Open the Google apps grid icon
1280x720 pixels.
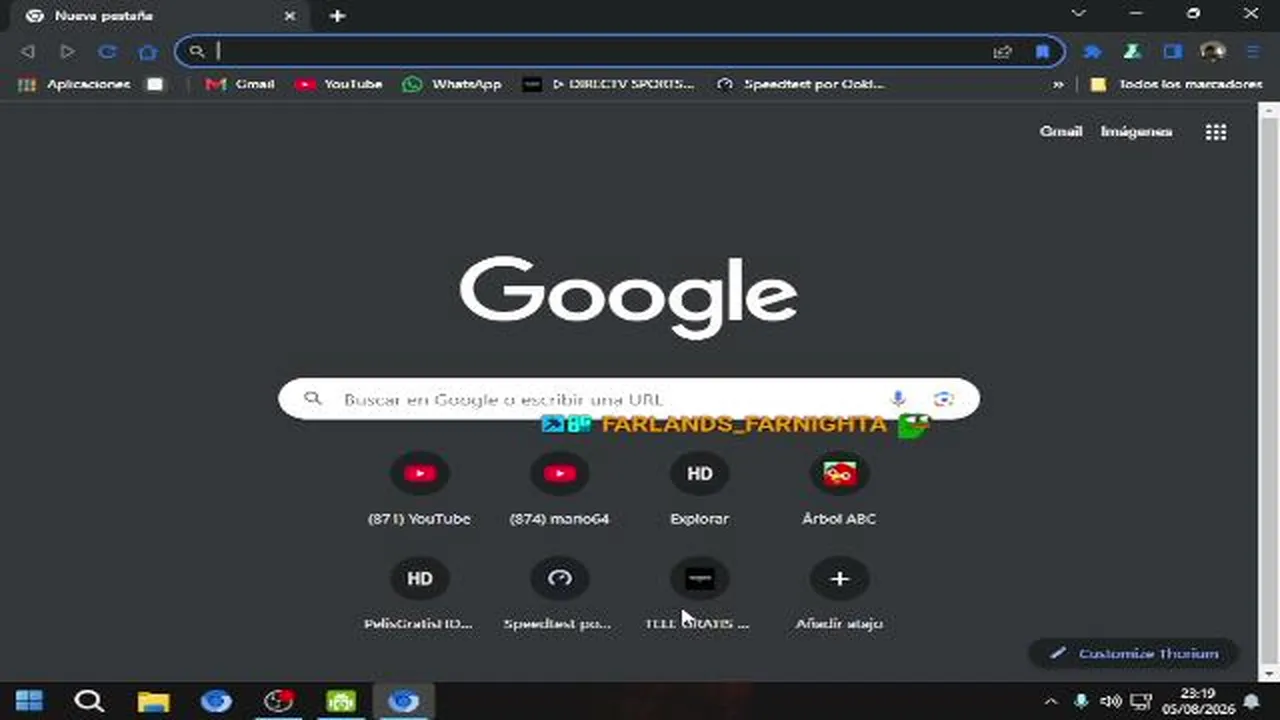coord(1216,132)
